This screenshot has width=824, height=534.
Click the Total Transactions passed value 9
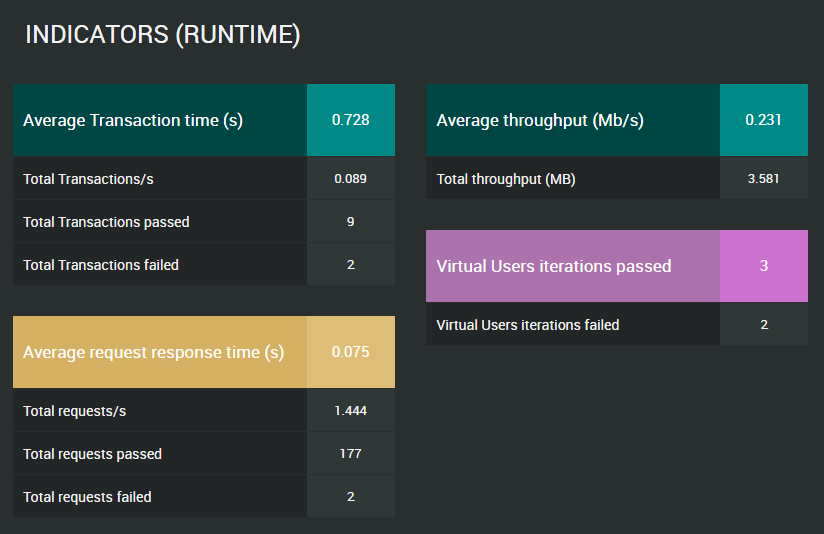pyautogui.click(x=350, y=222)
